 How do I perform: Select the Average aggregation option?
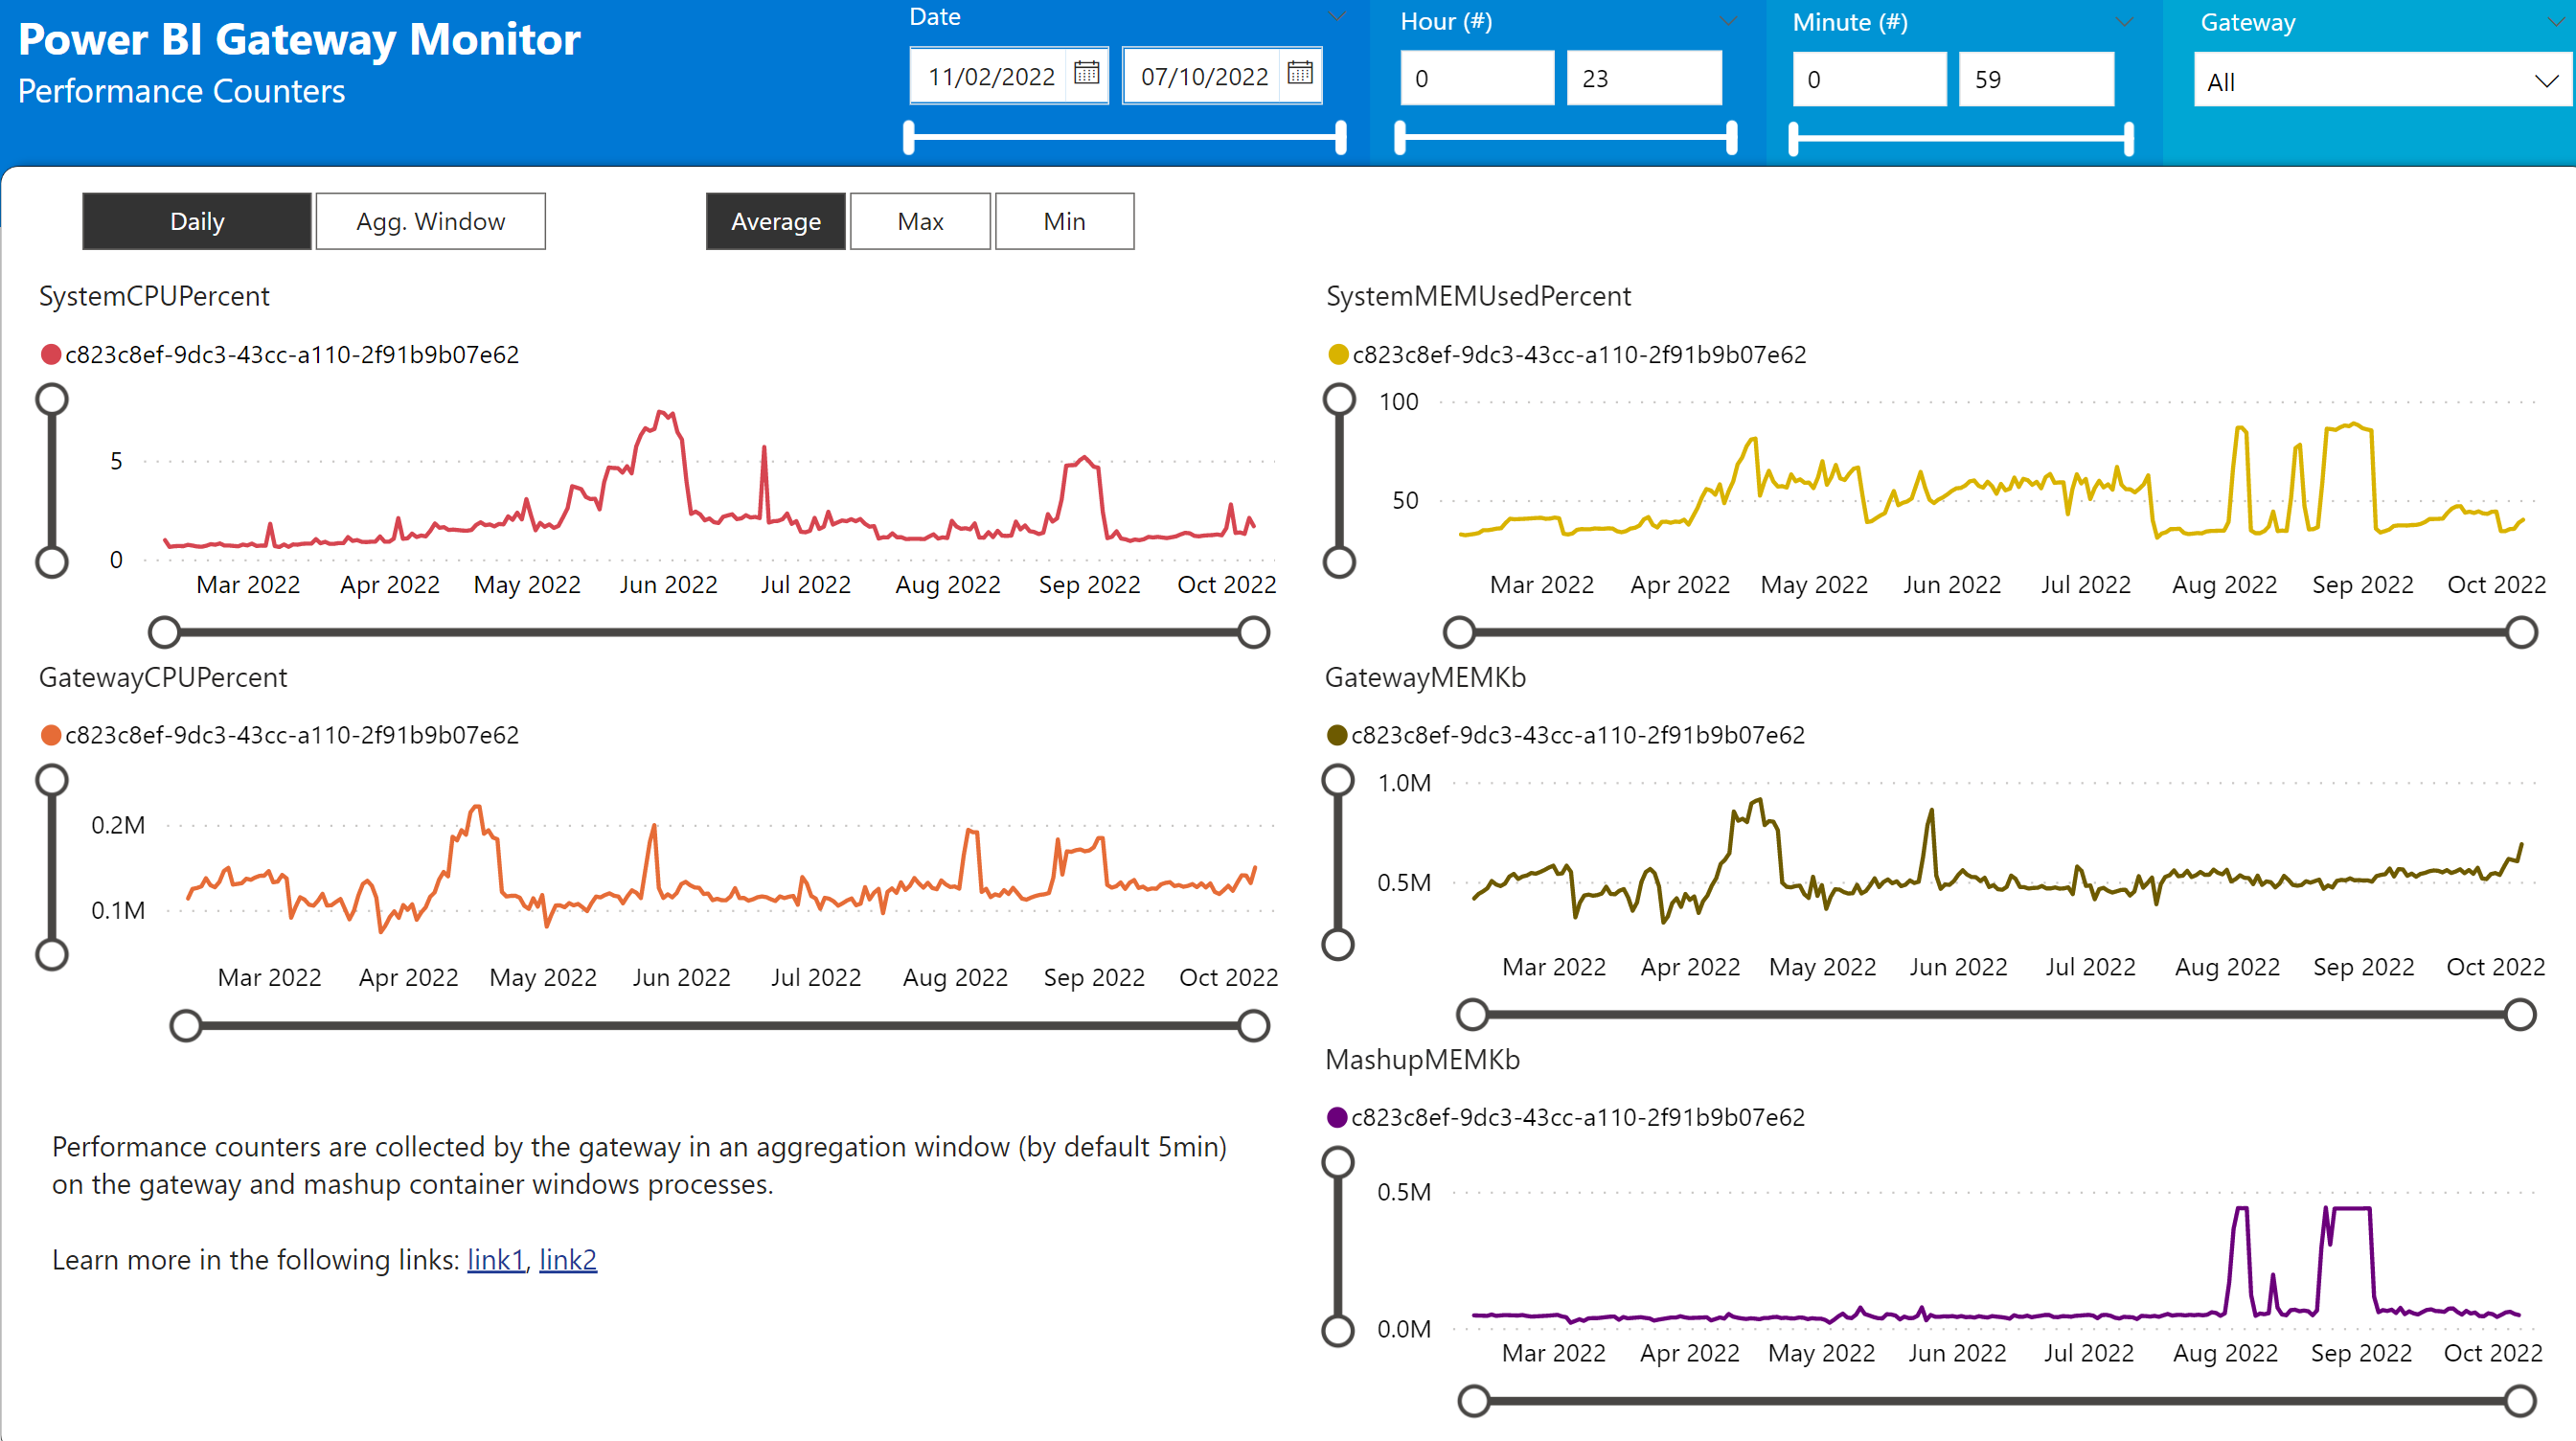[x=775, y=221]
